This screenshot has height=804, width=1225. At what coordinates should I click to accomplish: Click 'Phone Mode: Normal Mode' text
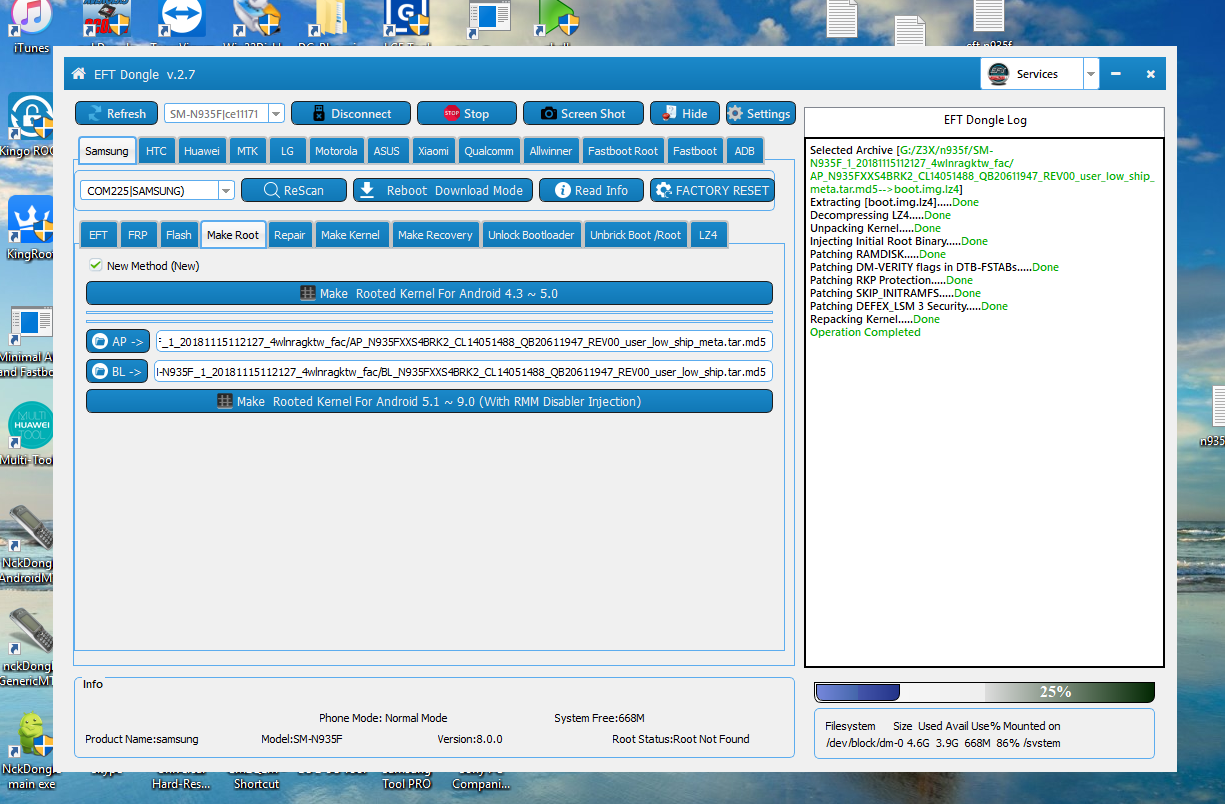(x=383, y=718)
